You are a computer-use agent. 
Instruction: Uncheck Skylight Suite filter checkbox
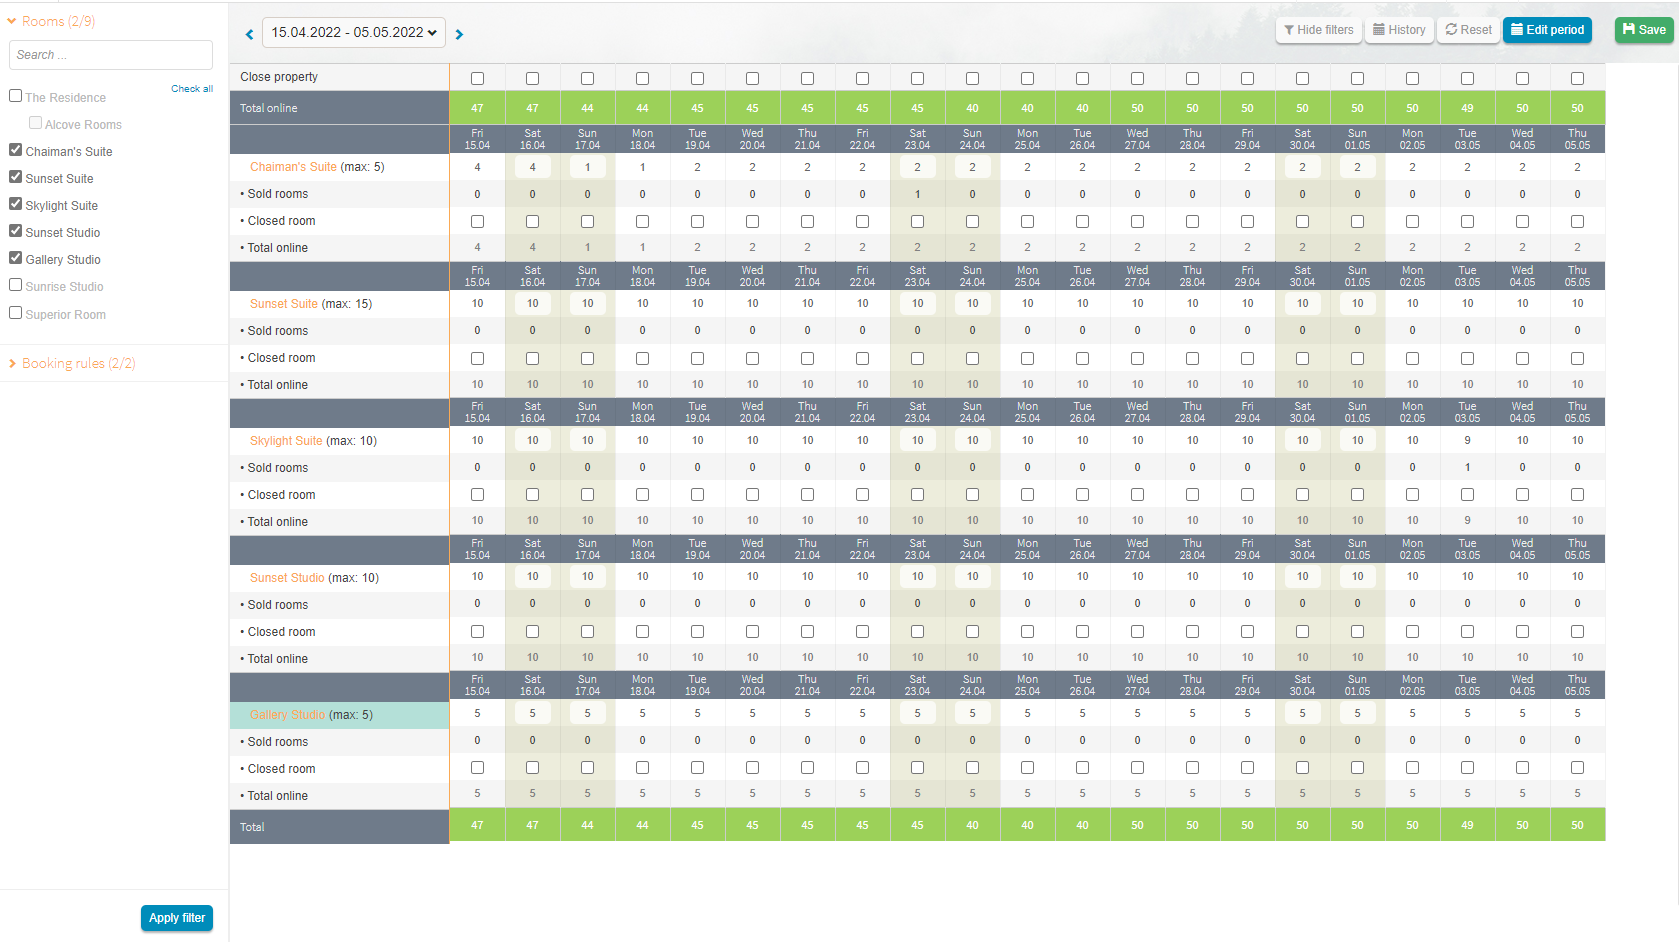(x=15, y=204)
